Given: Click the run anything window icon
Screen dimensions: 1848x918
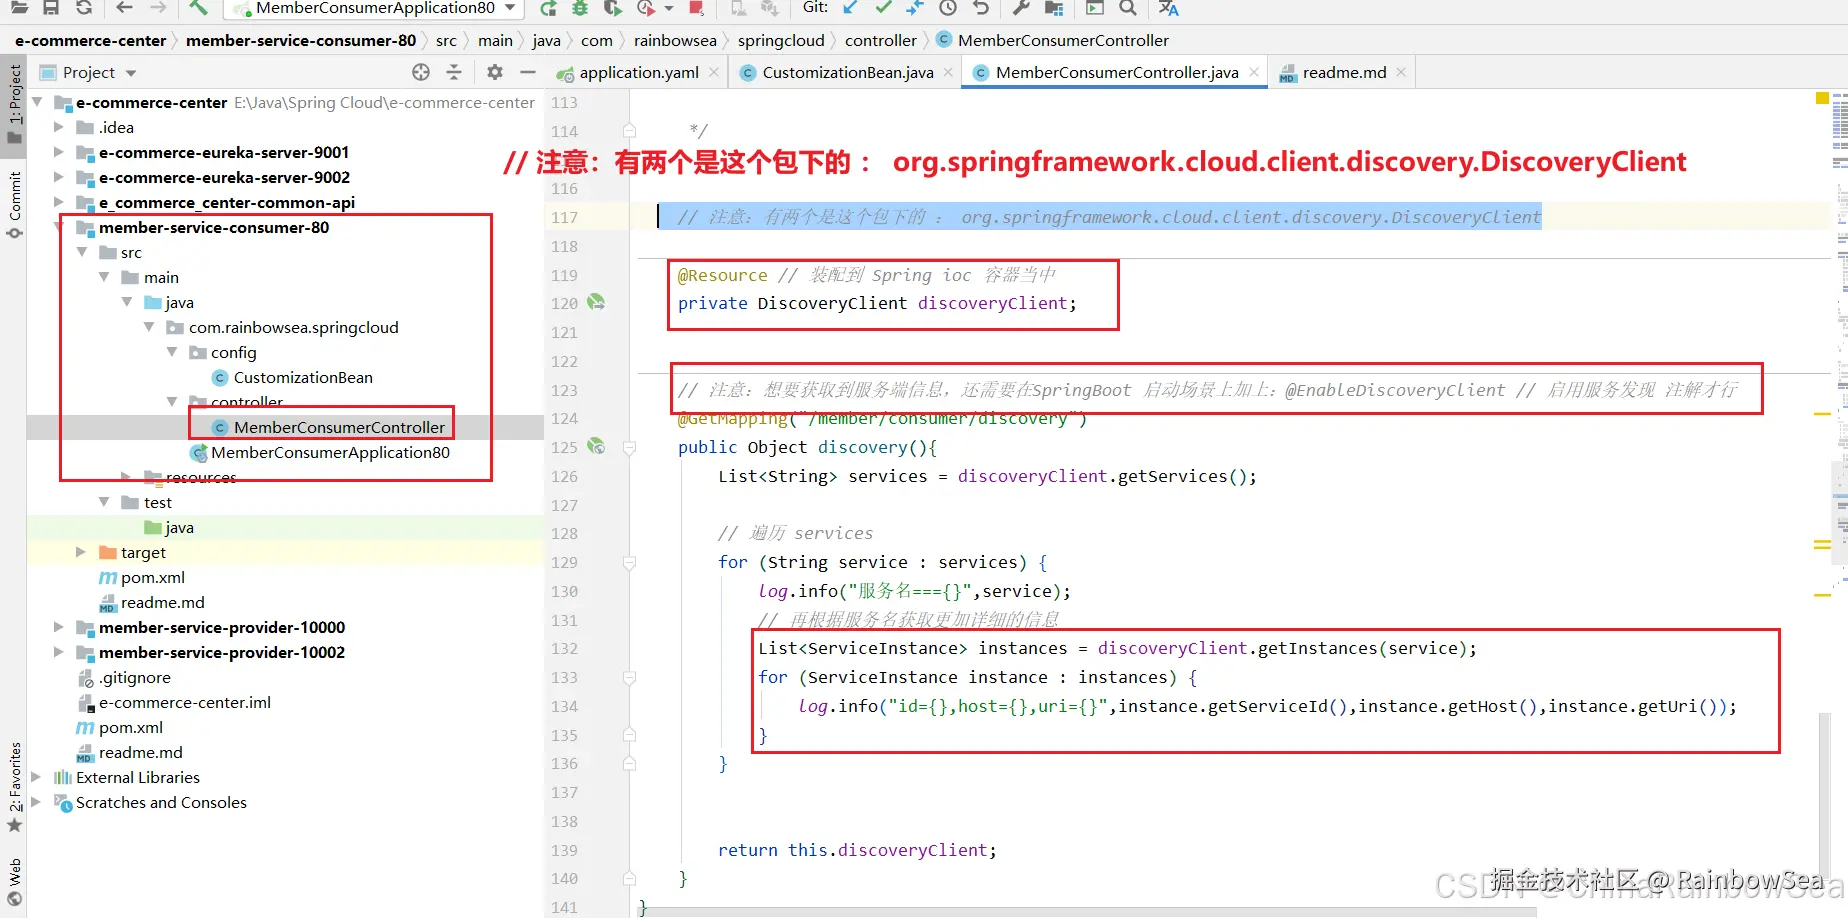Looking at the screenshot, I should click(x=1095, y=8).
